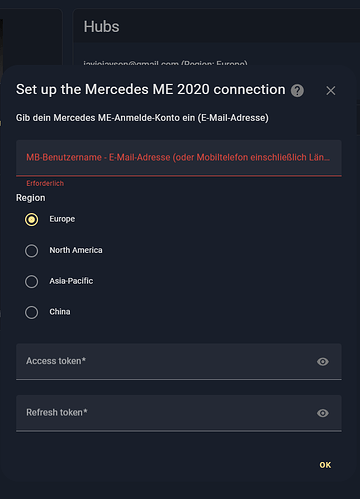
Task: Focus the Access token field
Action: (179, 361)
